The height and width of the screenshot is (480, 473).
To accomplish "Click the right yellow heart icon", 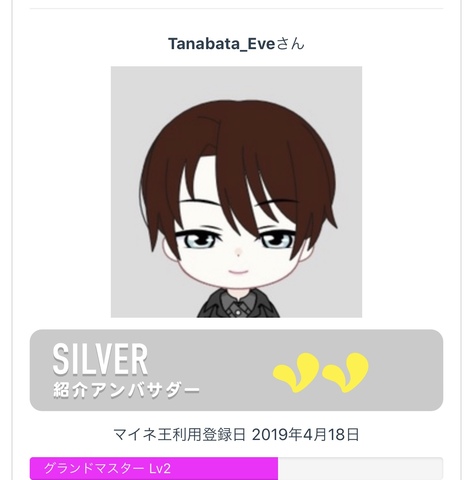I will pyautogui.click(x=346, y=372).
